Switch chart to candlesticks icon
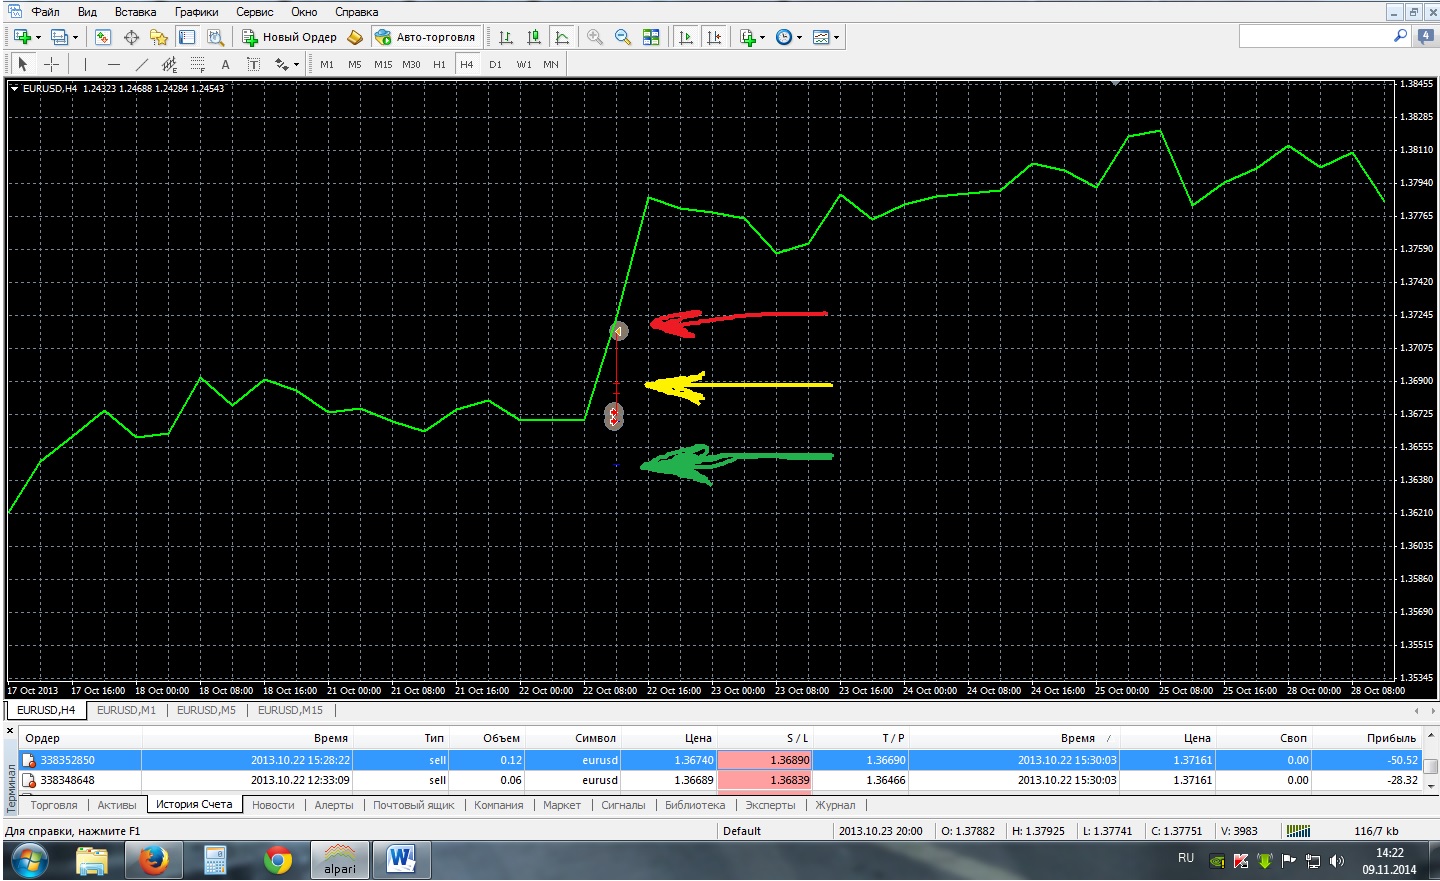The image size is (1440, 881). (x=534, y=37)
